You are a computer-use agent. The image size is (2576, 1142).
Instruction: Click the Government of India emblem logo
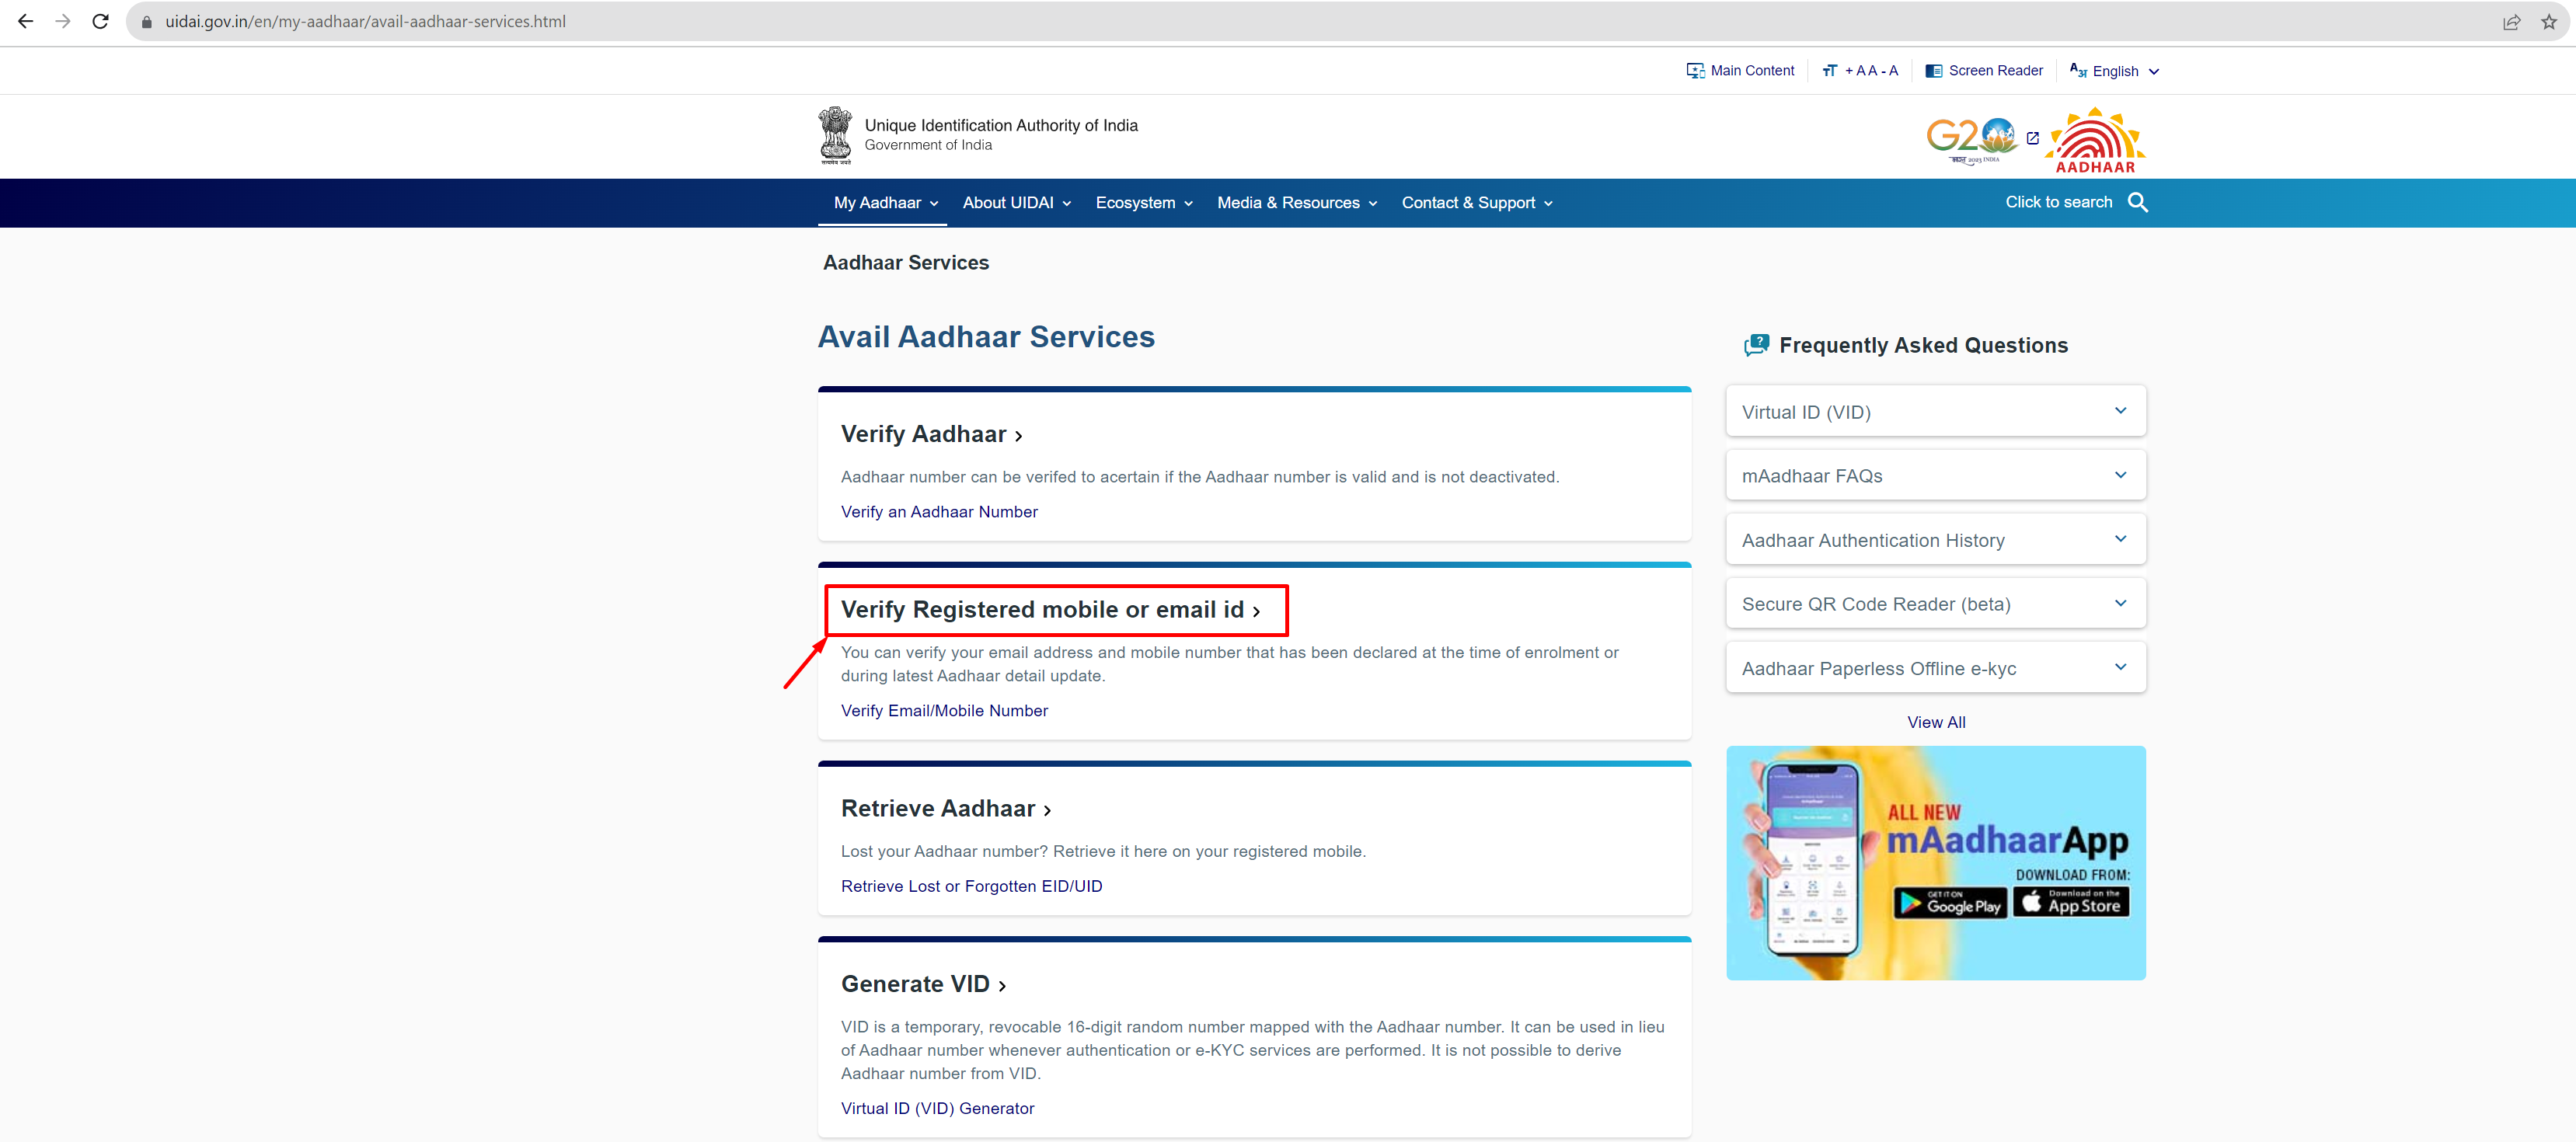tap(835, 136)
